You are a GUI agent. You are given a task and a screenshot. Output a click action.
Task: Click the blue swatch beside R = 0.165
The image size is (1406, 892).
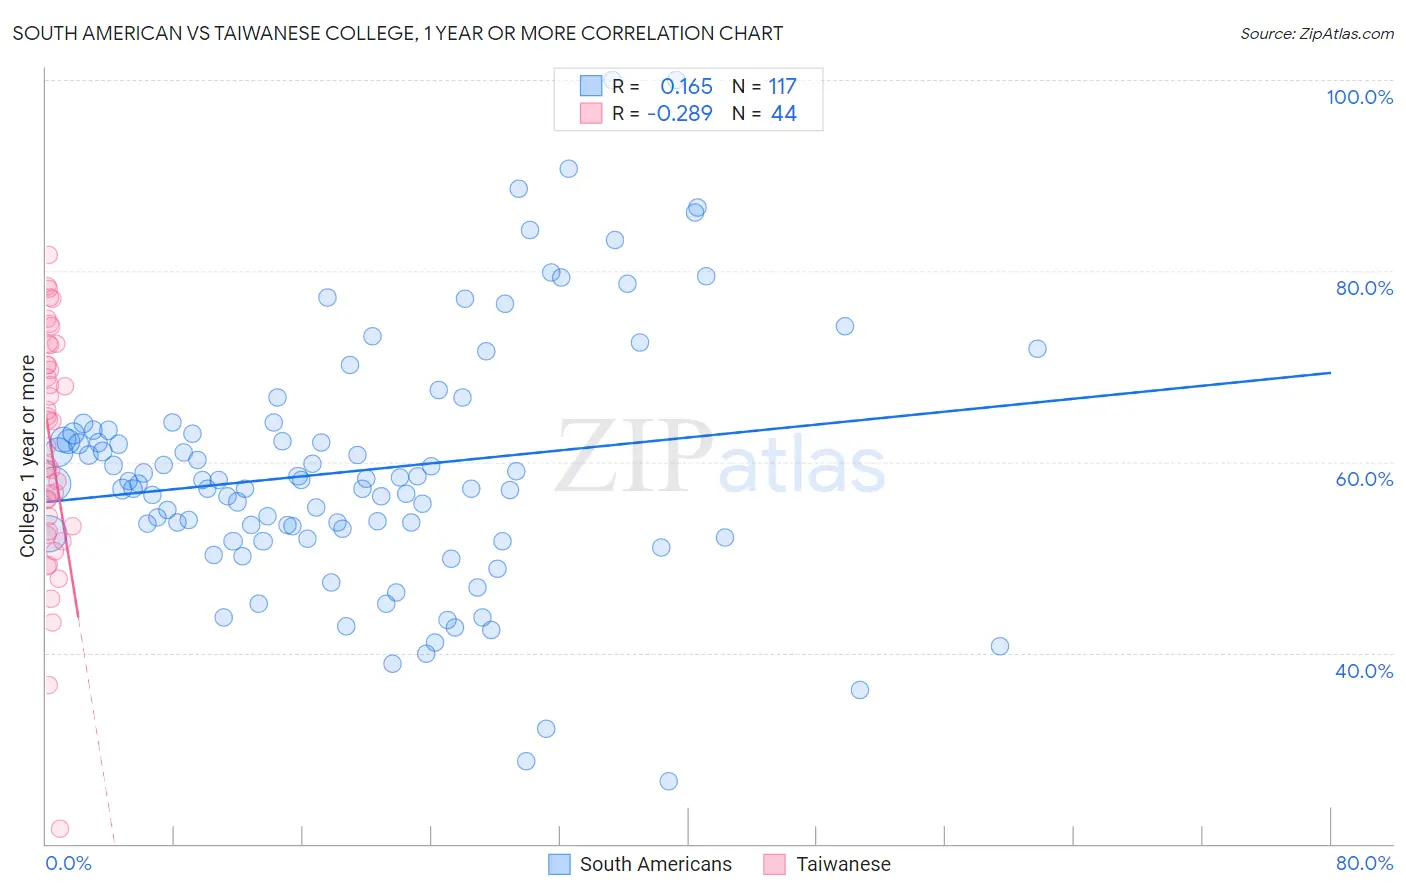[x=591, y=86]
